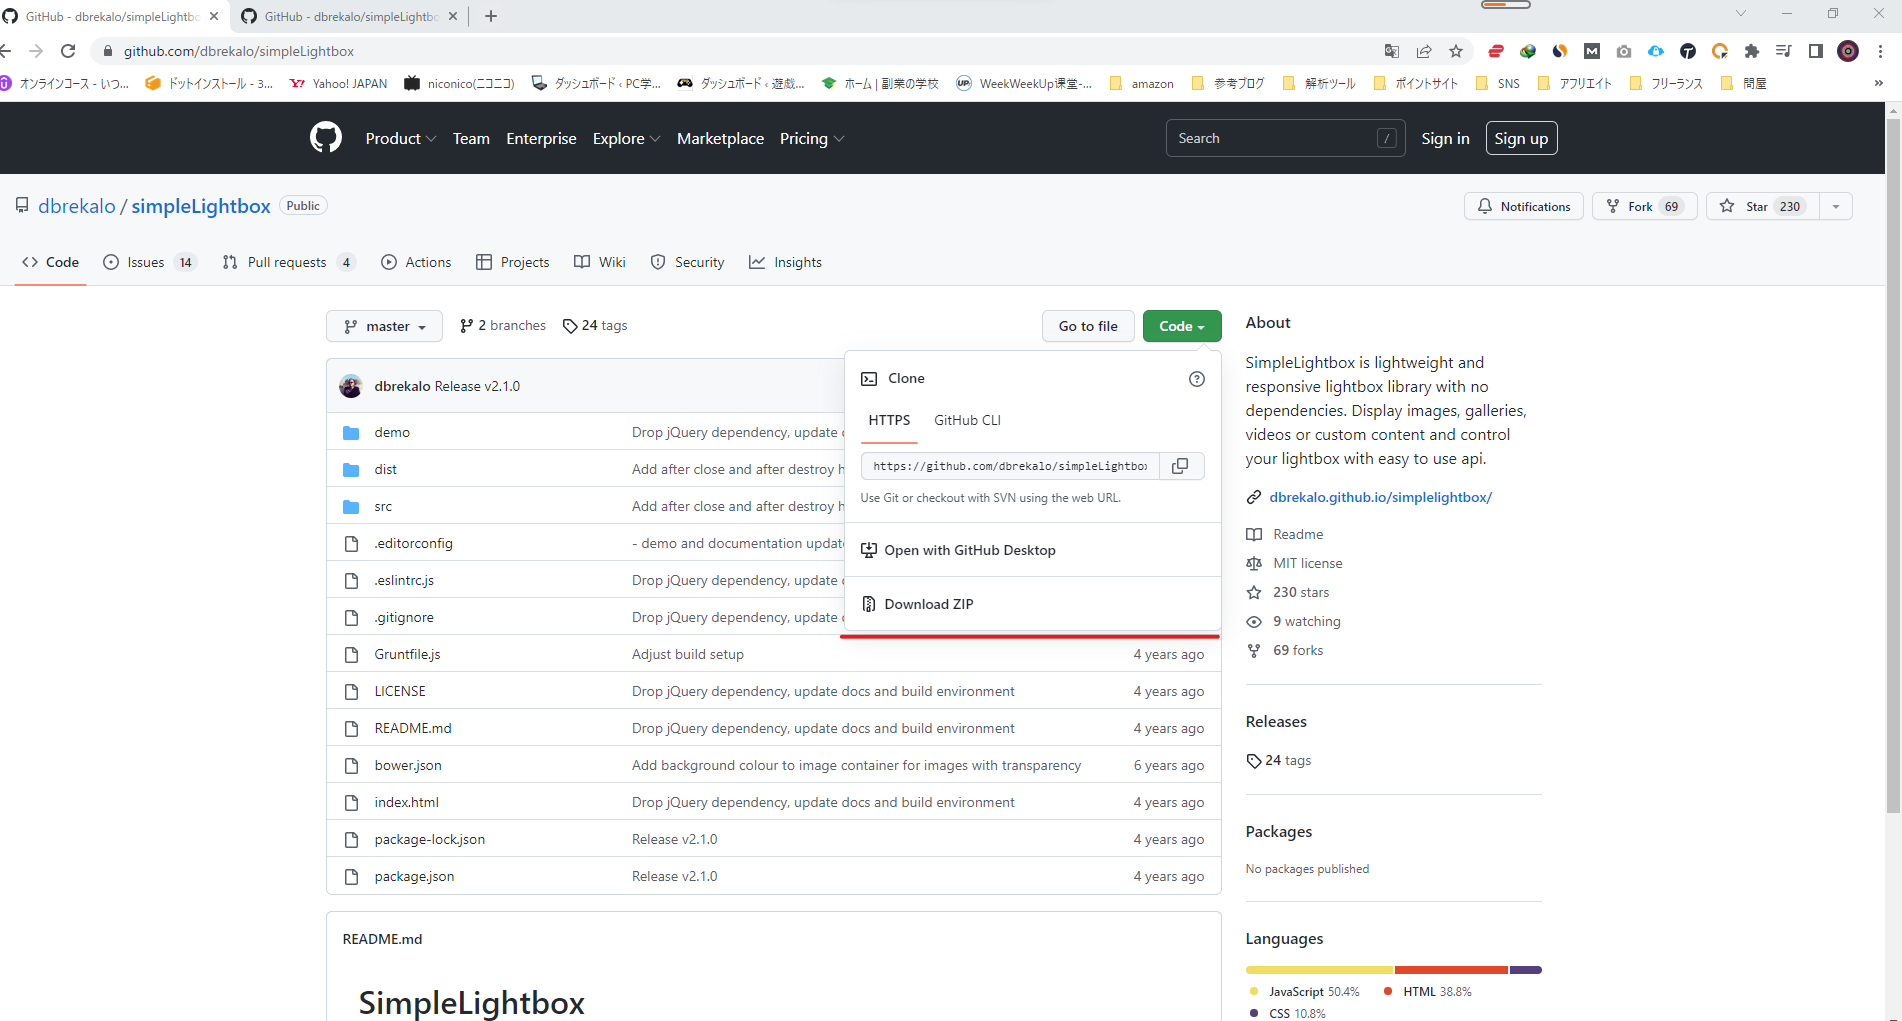Go back to the previous page
Screen dimensions: 1902x1021
[x=6, y=51]
